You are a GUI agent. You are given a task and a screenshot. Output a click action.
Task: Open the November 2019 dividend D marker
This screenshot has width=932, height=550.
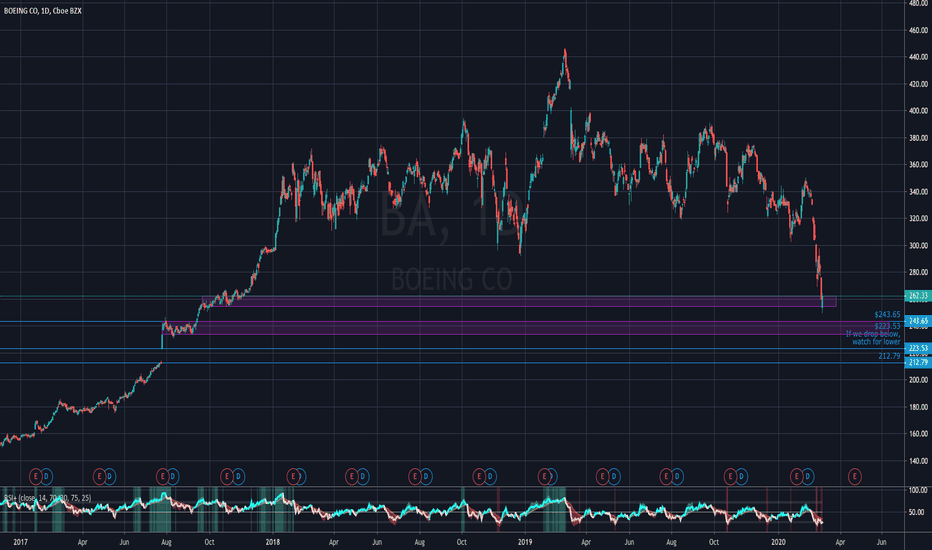[x=741, y=476]
